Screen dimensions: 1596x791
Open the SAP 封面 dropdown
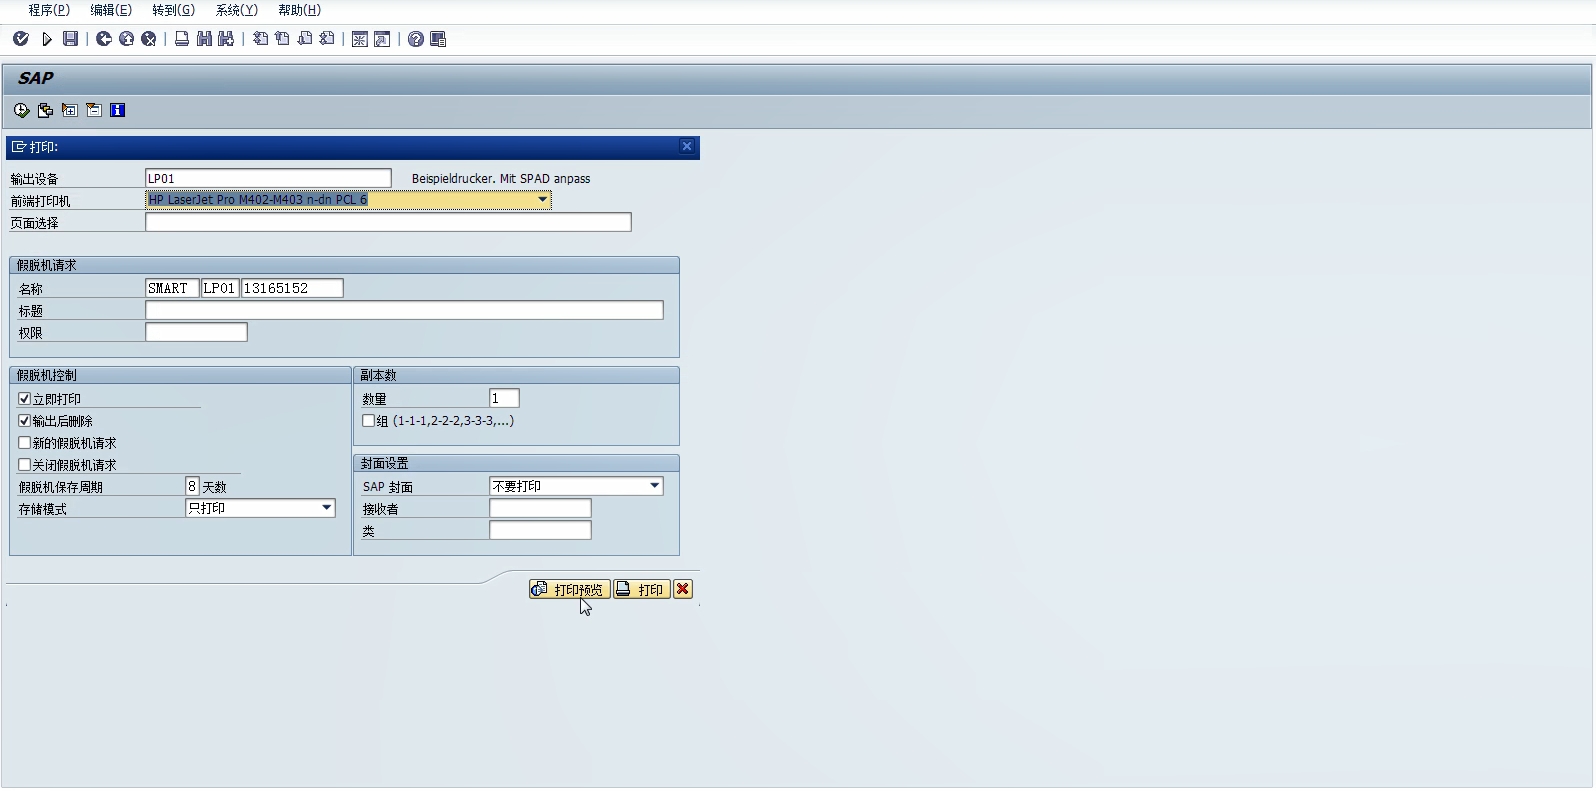pos(654,486)
